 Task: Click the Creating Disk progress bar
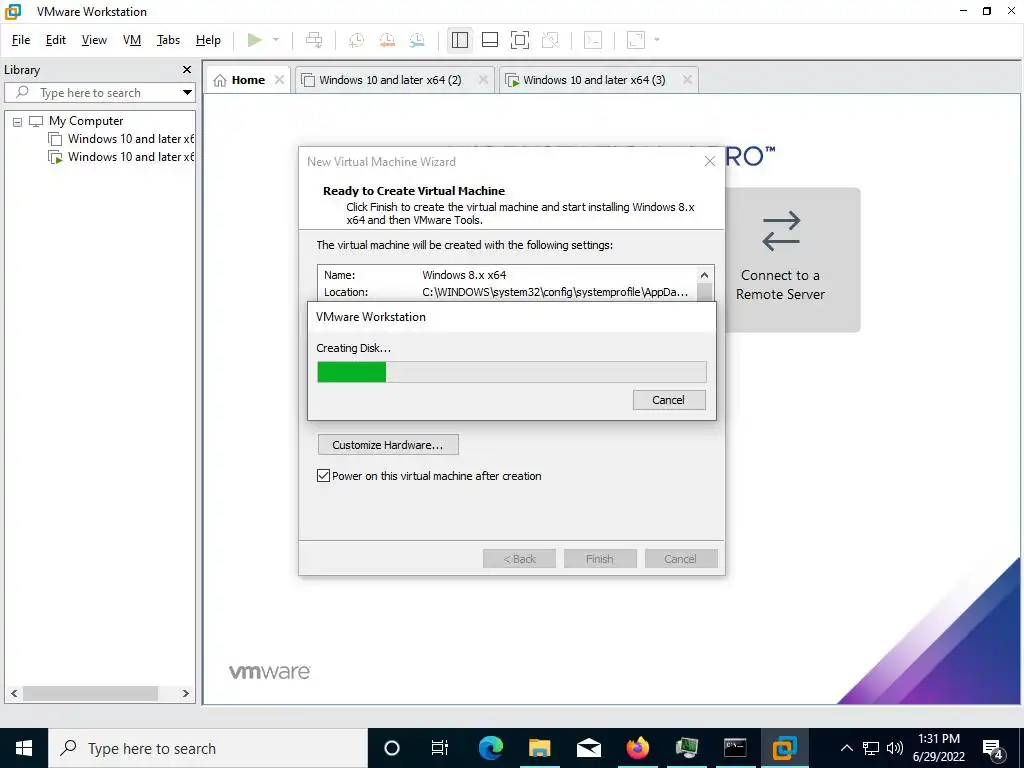tap(511, 372)
